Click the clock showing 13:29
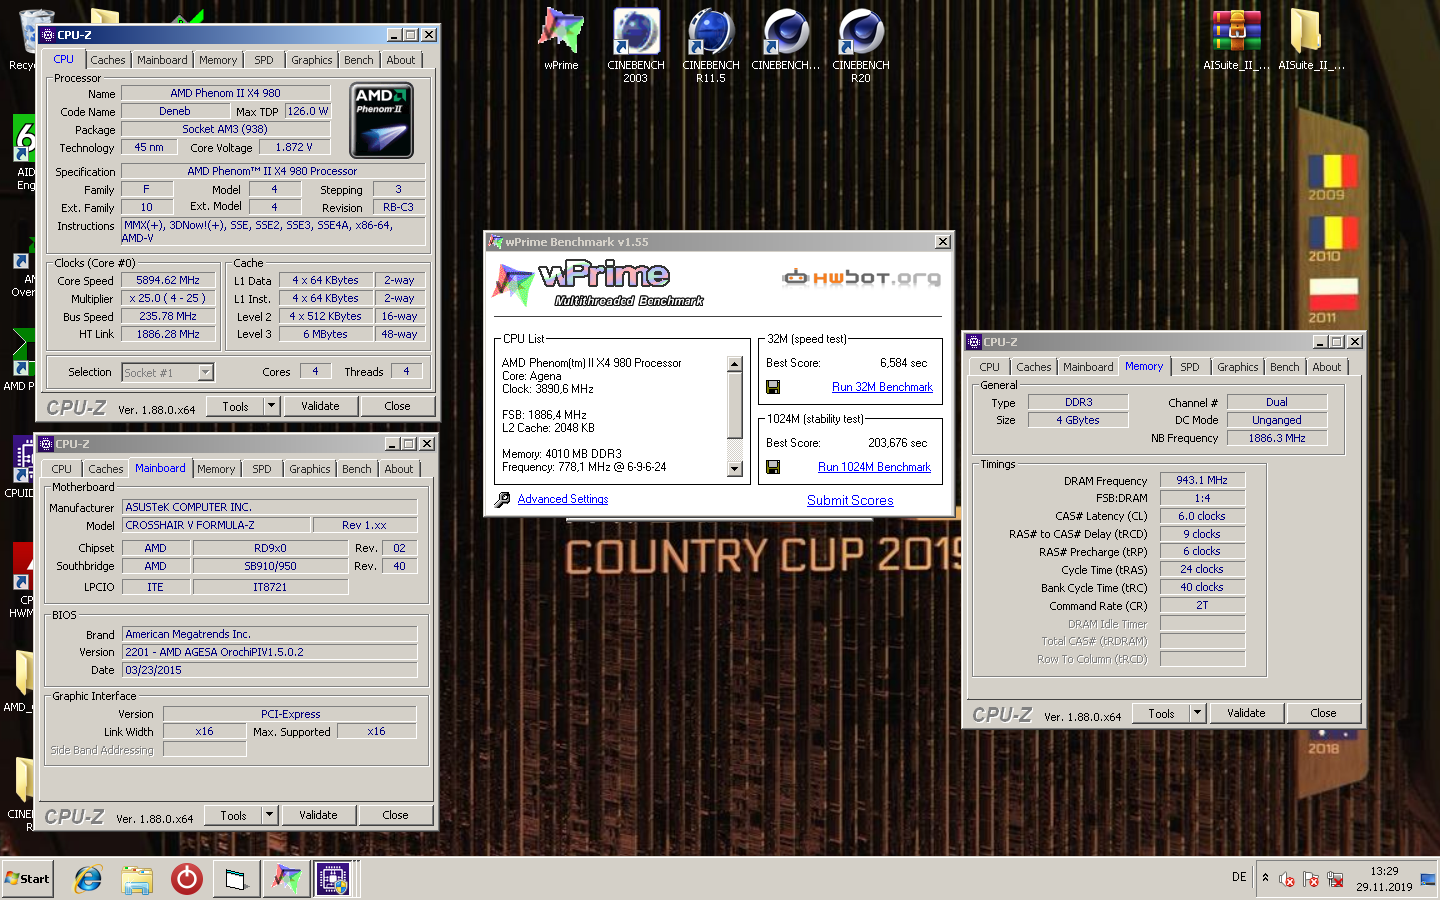The width and height of the screenshot is (1440, 900). (1384, 871)
